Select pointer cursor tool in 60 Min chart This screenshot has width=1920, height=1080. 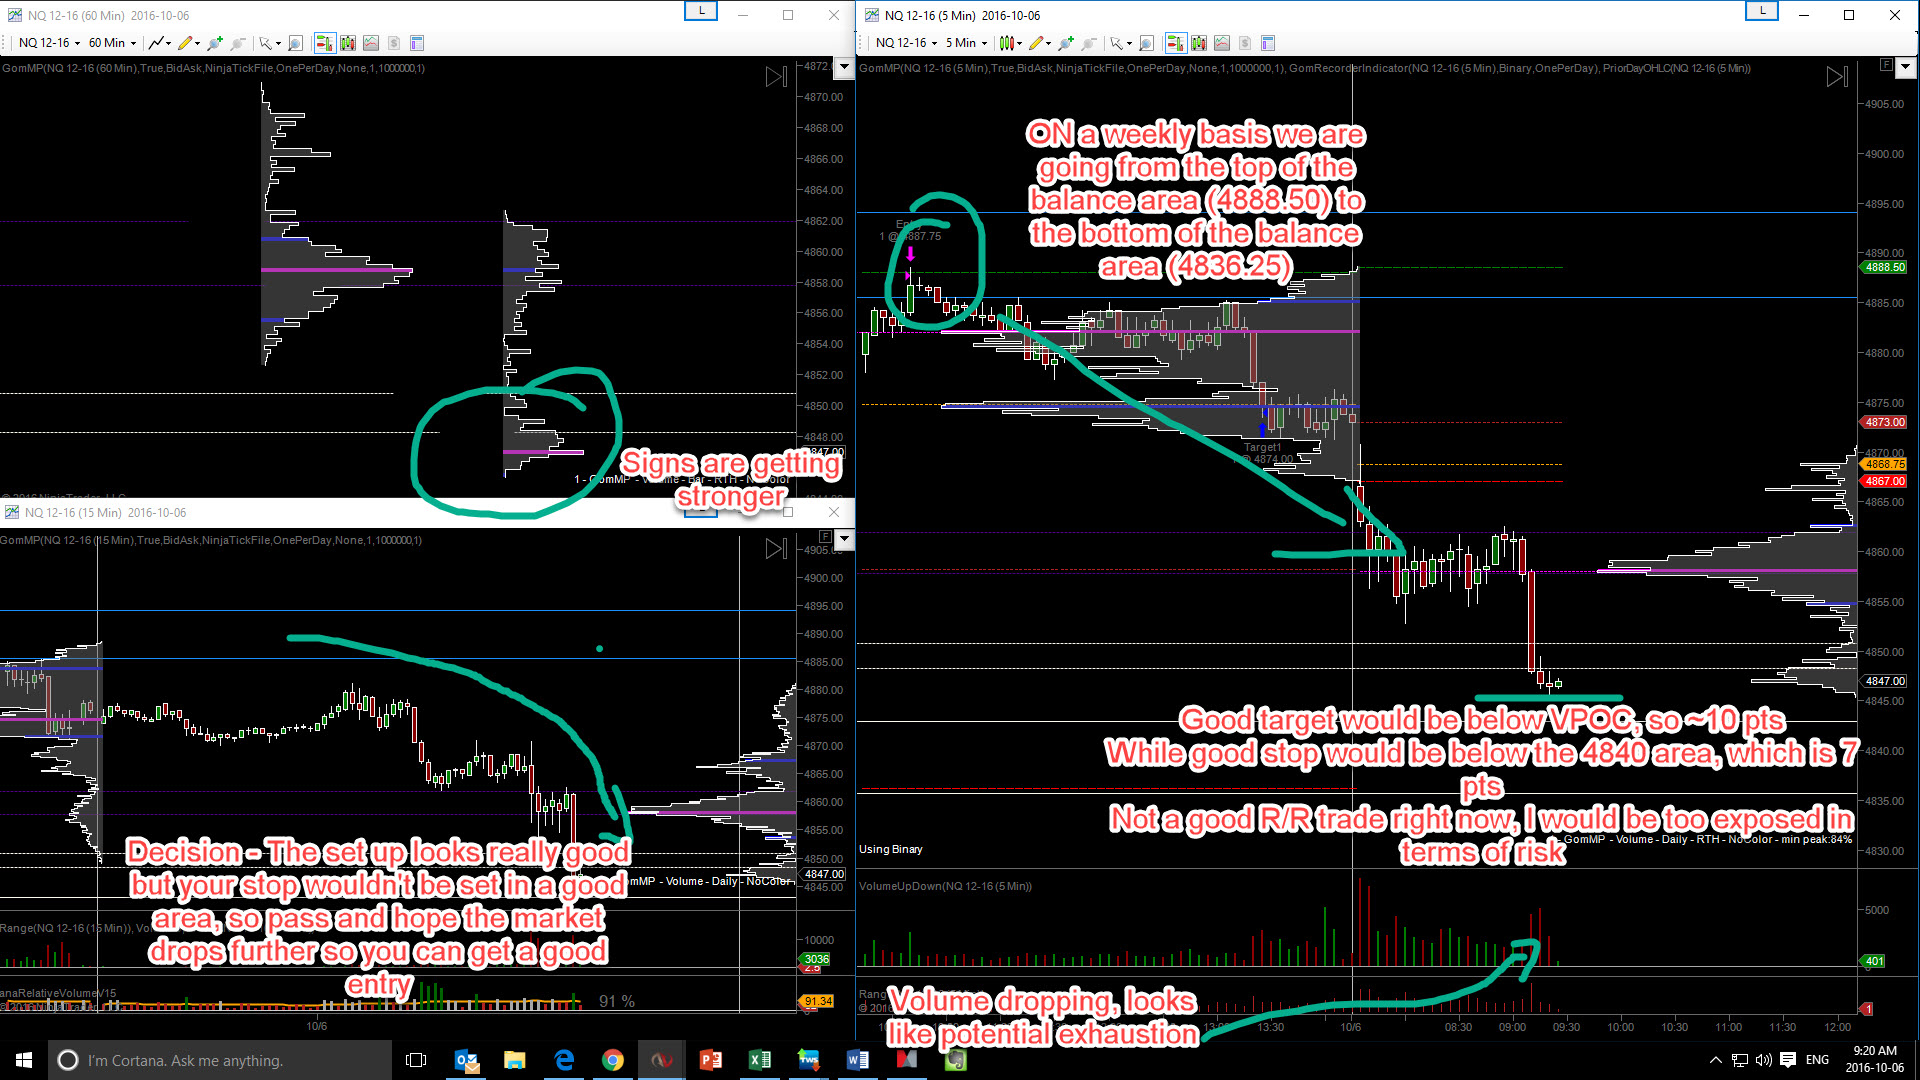(x=269, y=43)
